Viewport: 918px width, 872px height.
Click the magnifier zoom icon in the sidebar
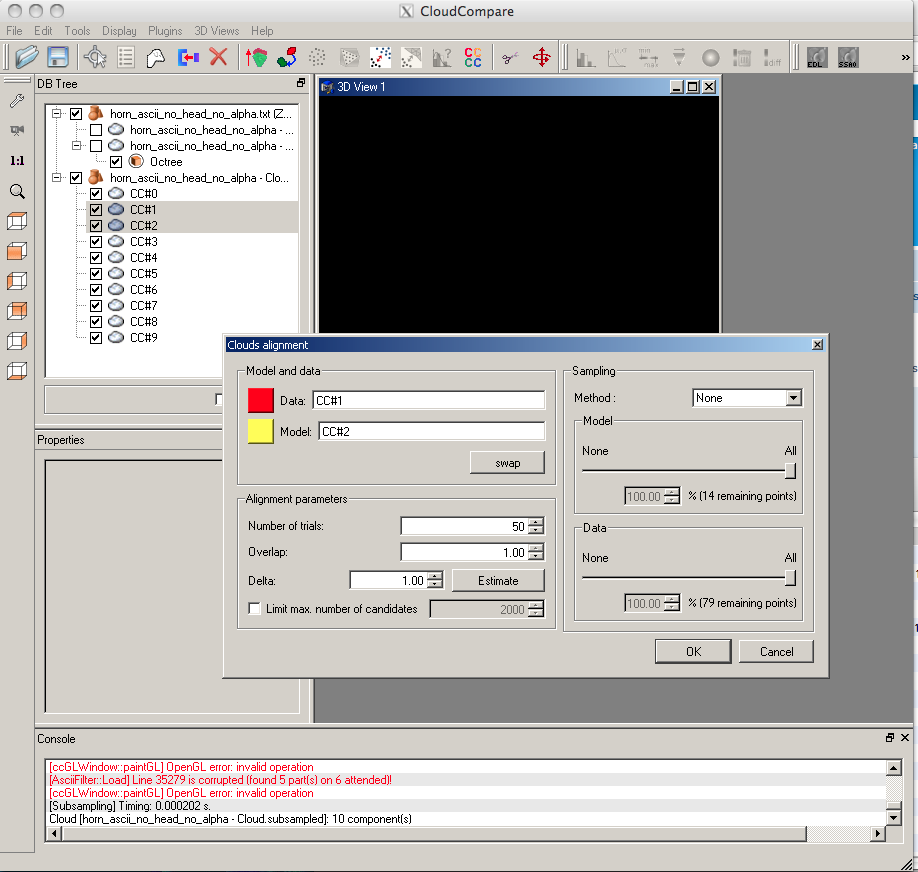15,191
